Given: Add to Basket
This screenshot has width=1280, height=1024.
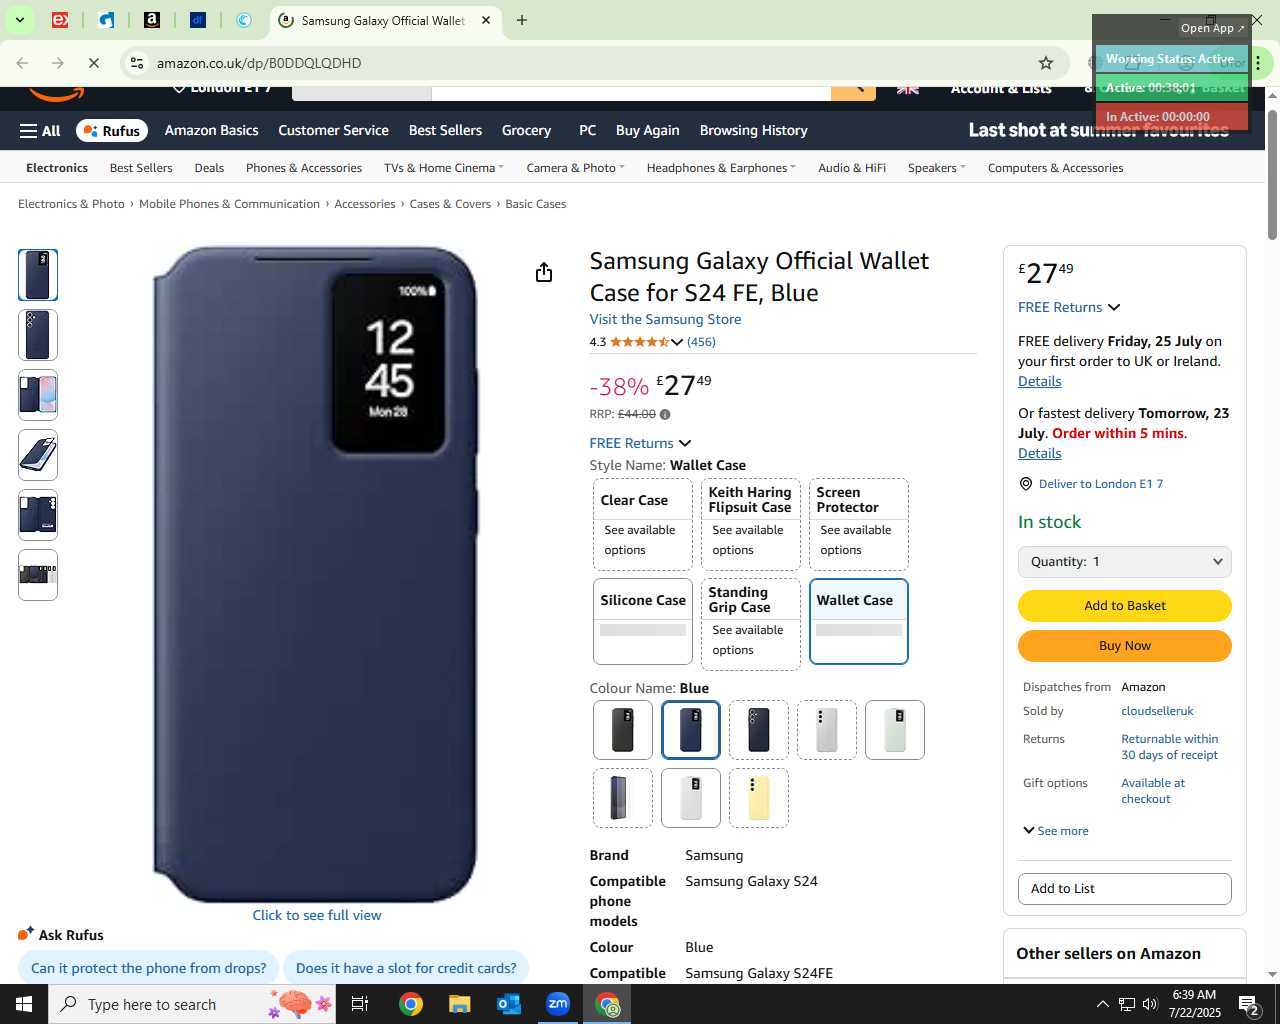Looking at the screenshot, I should pyautogui.click(x=1124, y=606).
